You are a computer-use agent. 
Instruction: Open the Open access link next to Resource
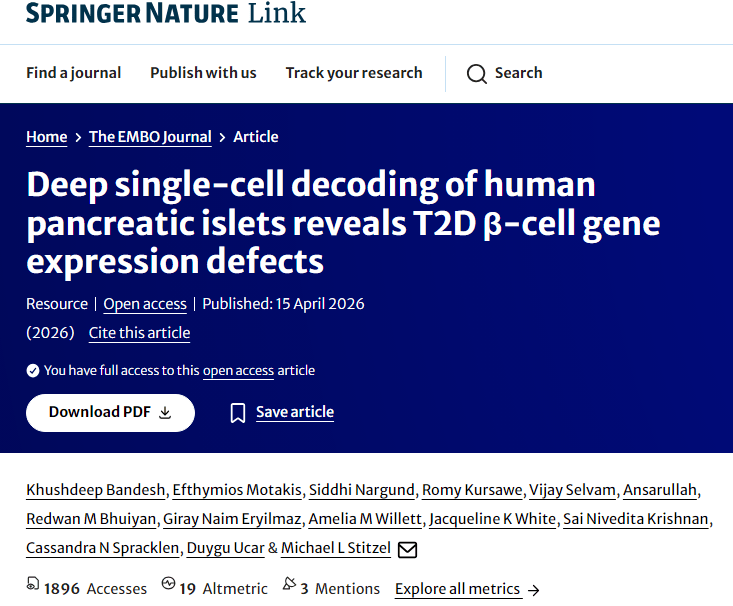pyautogui.click(x=145, y=304)
